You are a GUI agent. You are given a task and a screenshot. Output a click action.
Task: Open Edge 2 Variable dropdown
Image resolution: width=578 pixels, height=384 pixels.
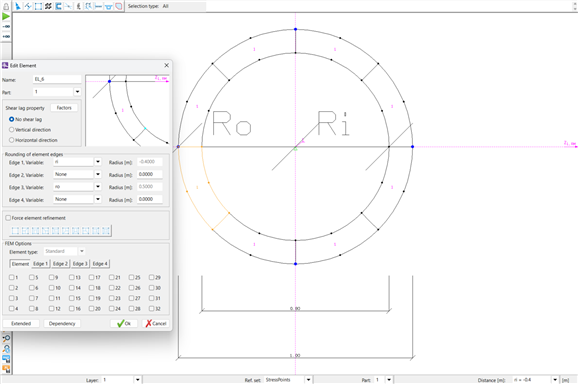(98, 174)
